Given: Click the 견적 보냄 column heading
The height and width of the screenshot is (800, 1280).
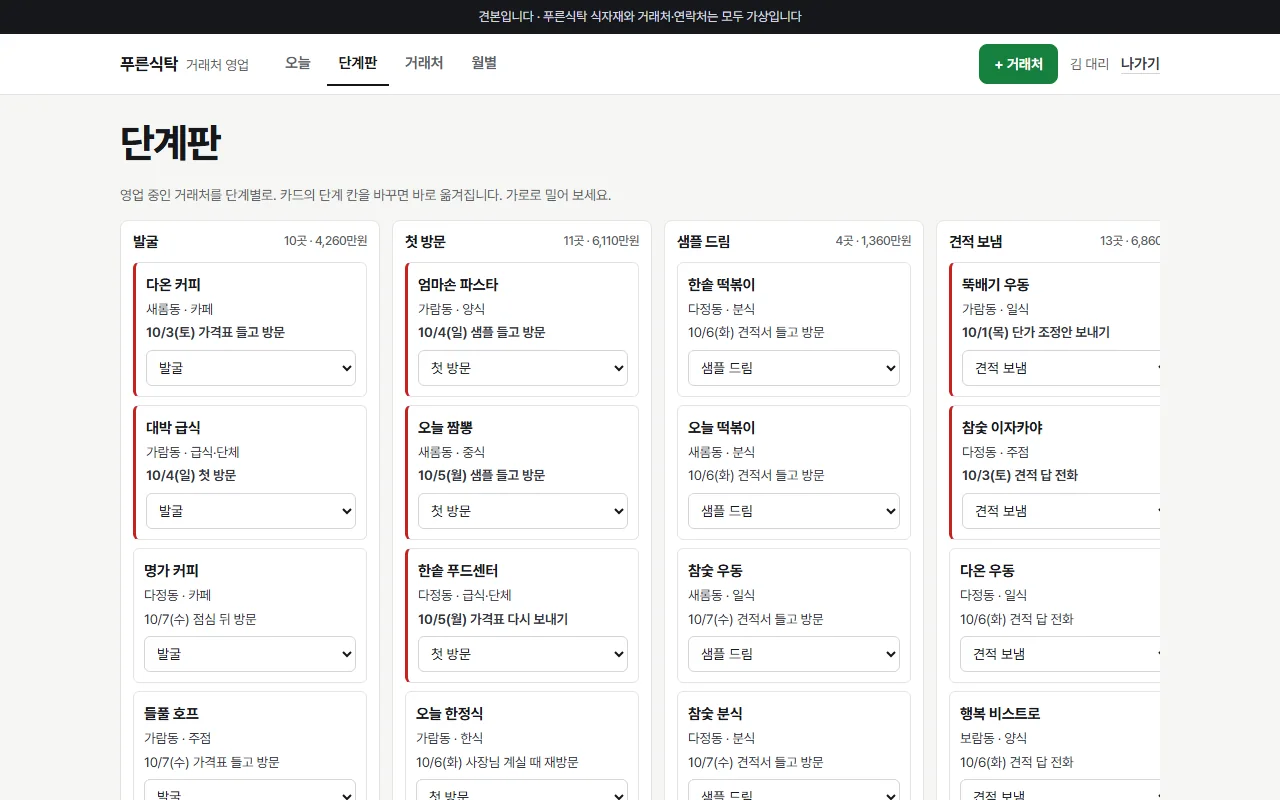Looking at the screenshot, I should [976, 241].
